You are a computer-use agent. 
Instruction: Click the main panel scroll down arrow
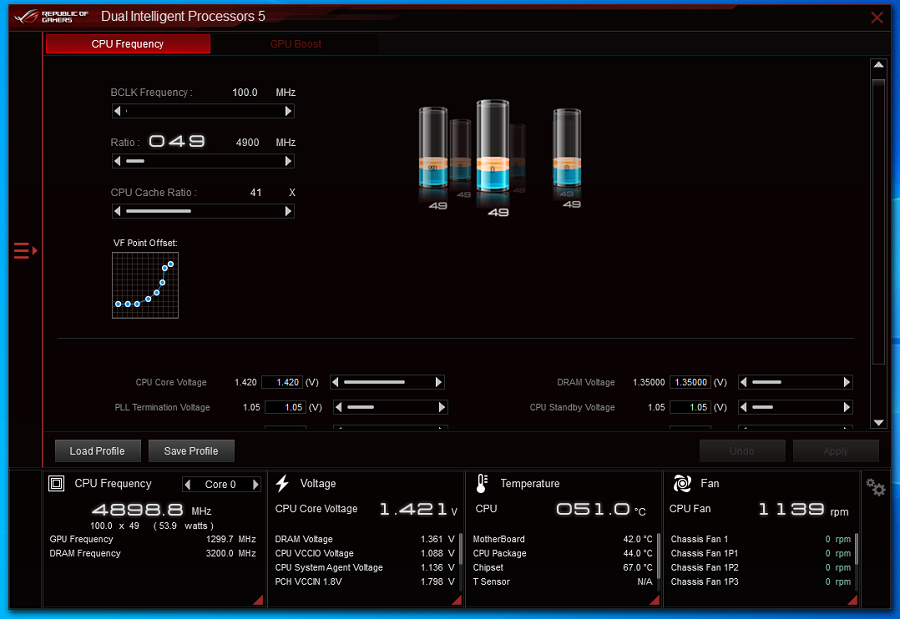878,423
